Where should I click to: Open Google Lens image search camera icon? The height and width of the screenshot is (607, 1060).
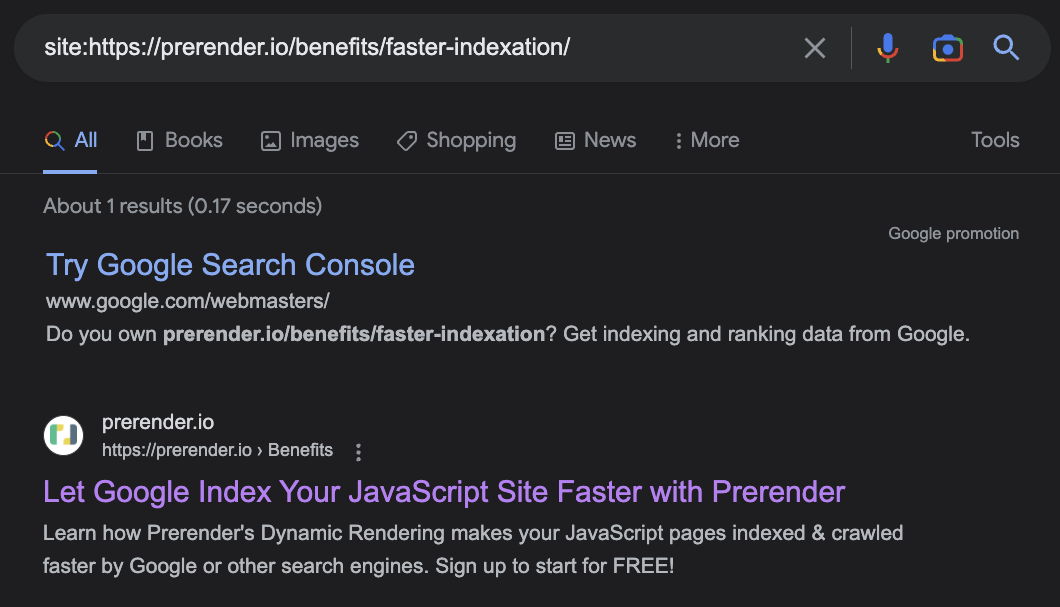(x=947, y=48)
